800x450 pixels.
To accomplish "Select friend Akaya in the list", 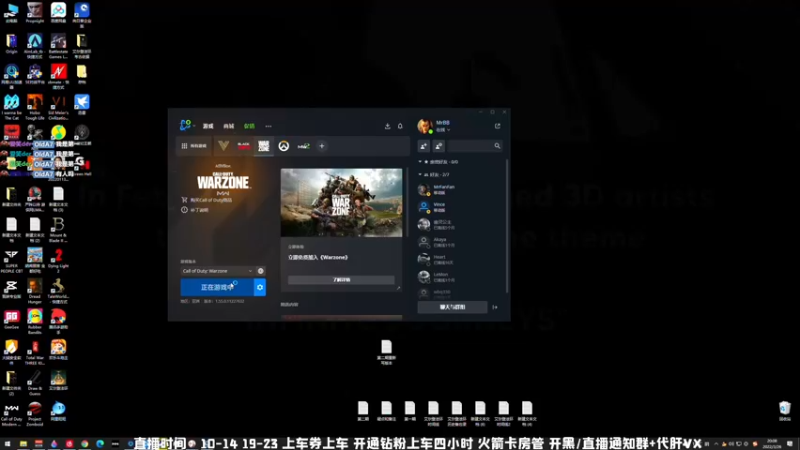I will (x=461, y=242).
